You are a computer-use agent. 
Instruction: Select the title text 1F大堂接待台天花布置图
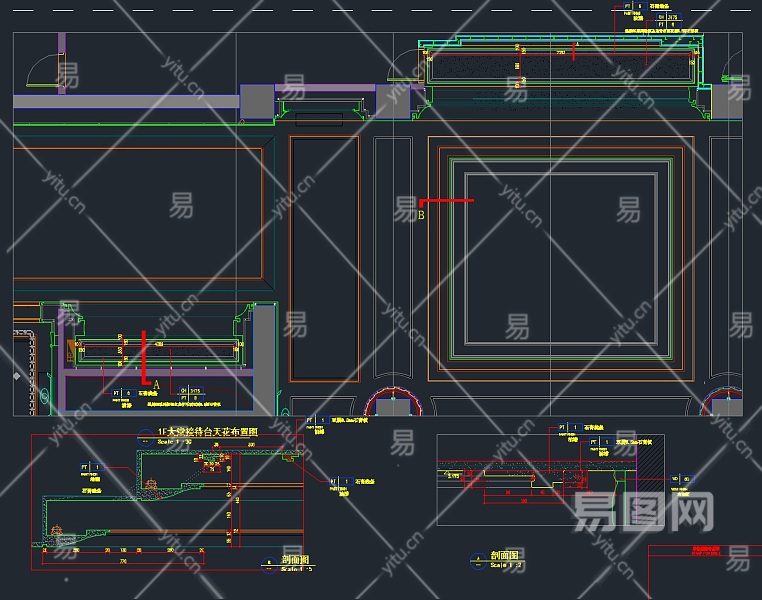pos(208,431)
